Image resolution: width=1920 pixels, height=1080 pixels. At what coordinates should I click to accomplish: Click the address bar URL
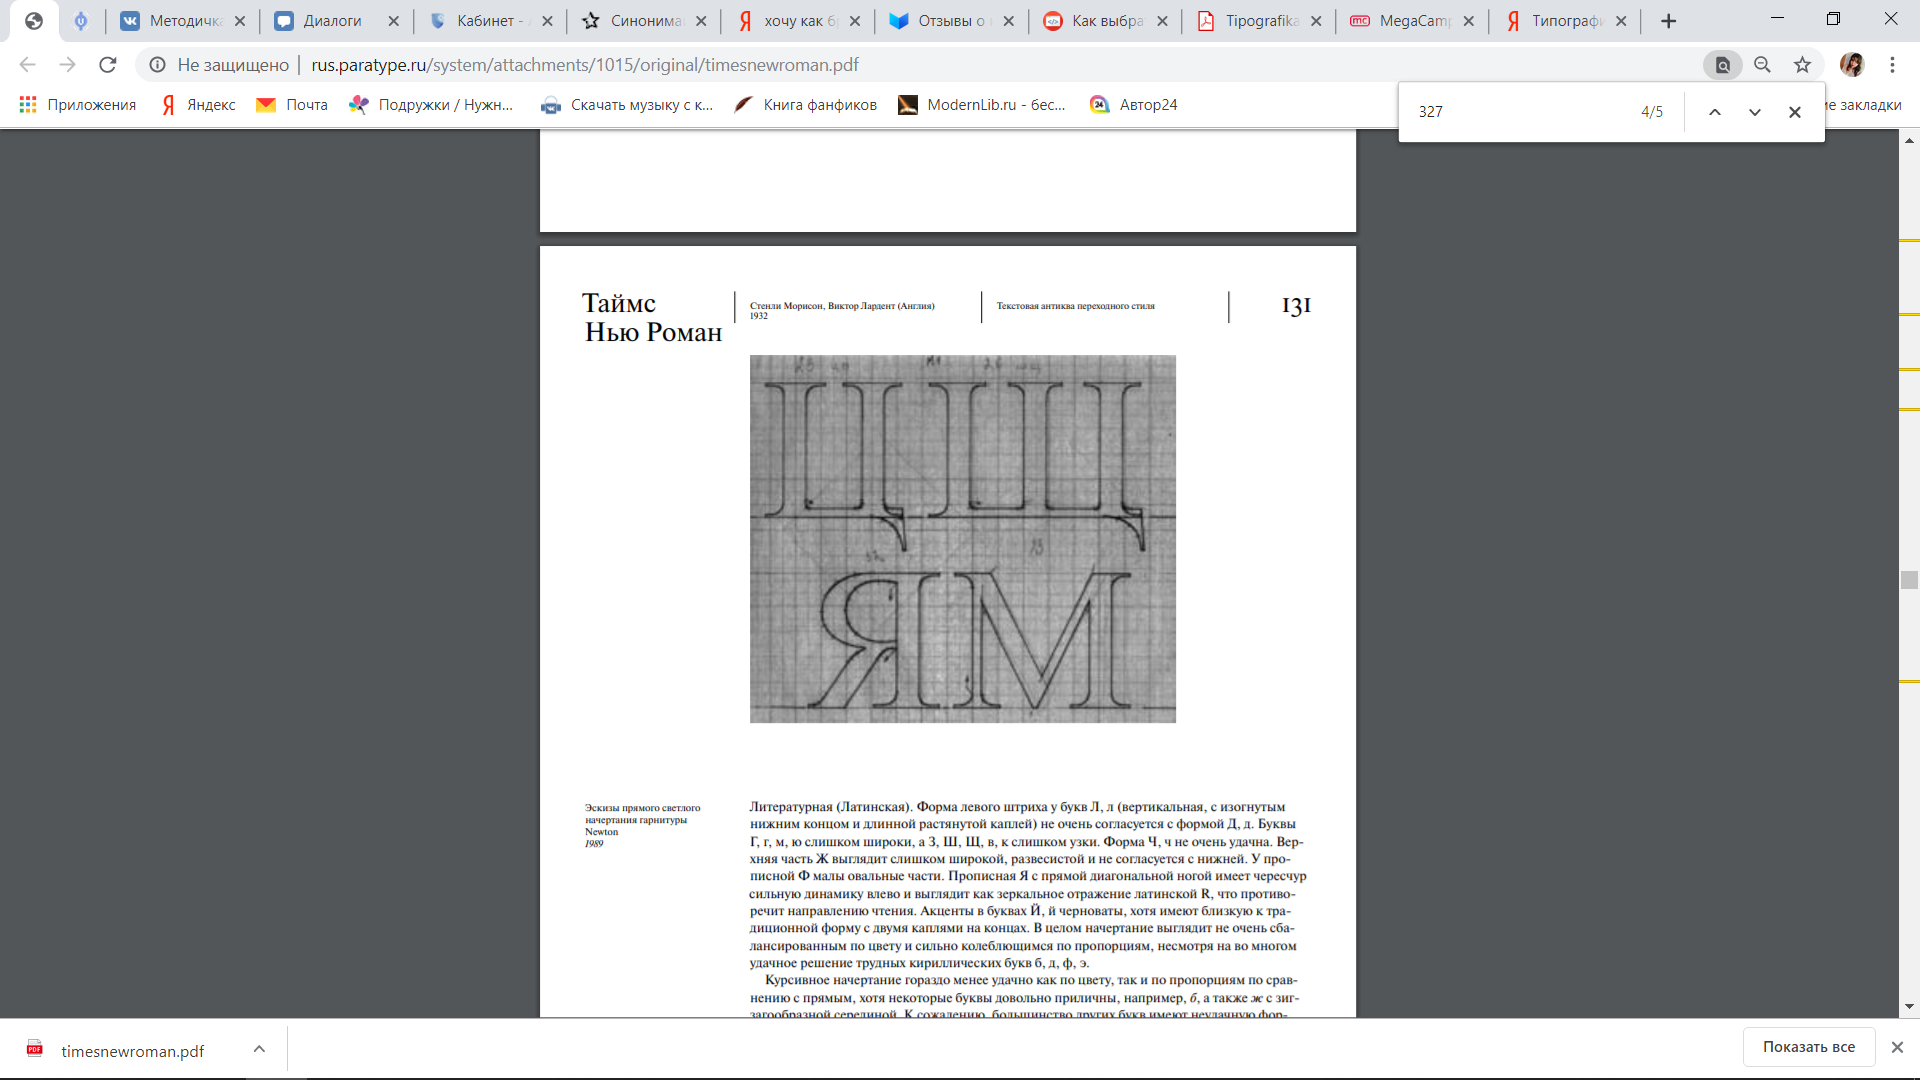click(x=585, y=65)
